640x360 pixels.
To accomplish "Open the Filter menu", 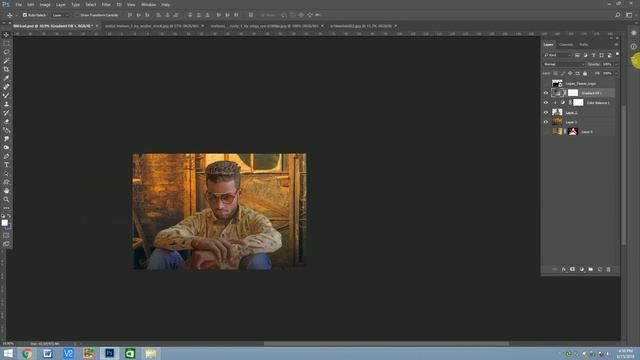I will [106, 4].
